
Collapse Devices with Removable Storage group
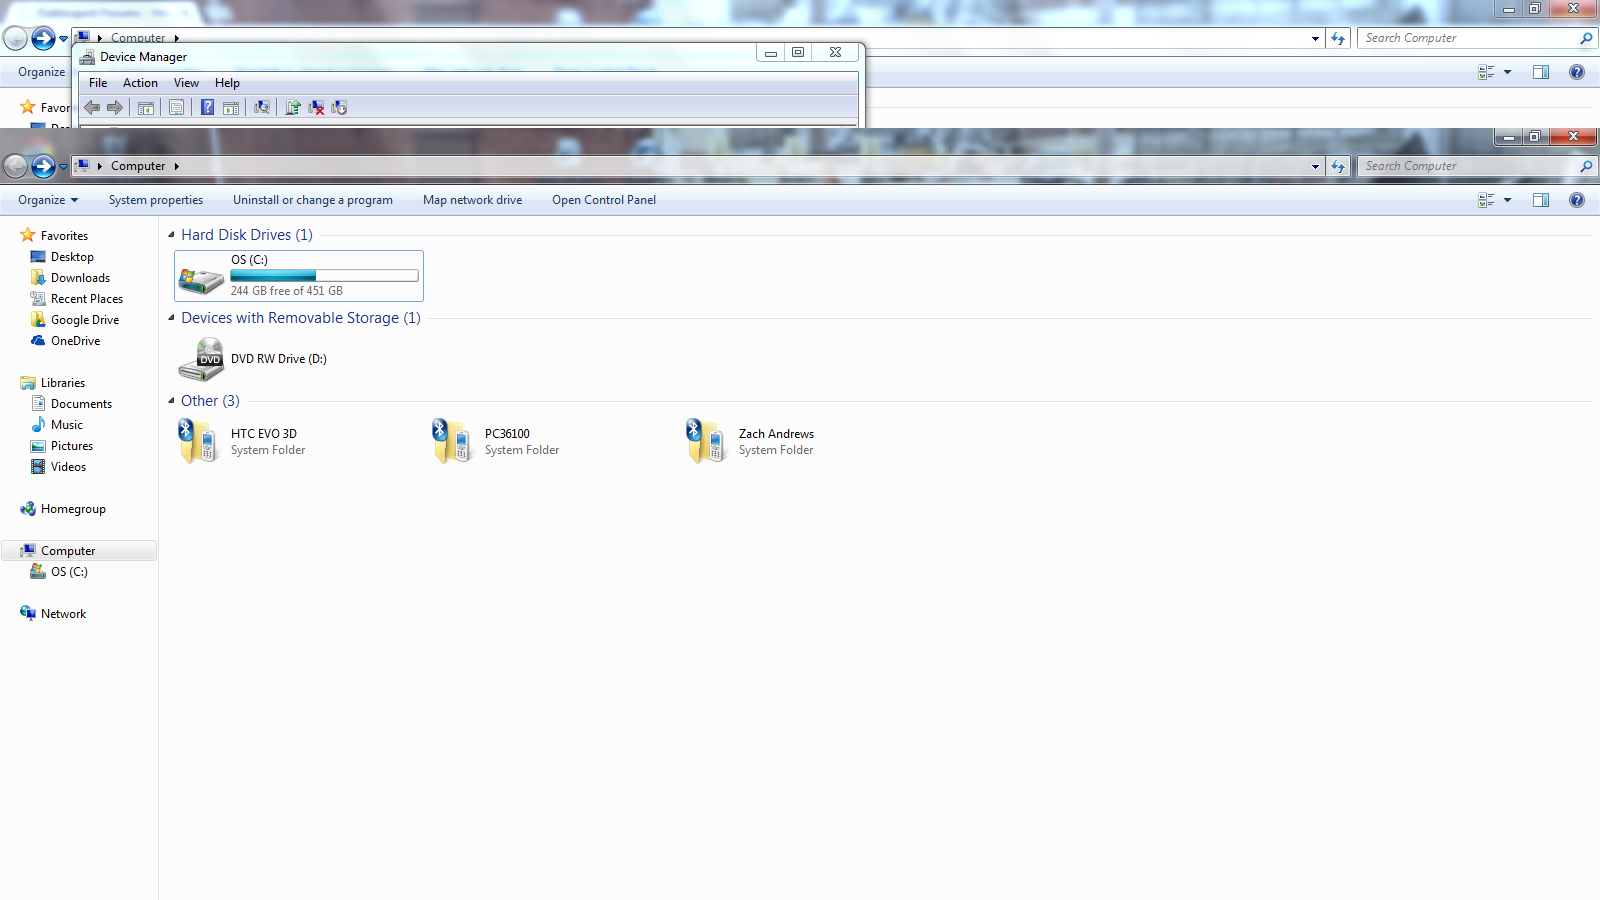coord(171,318)
